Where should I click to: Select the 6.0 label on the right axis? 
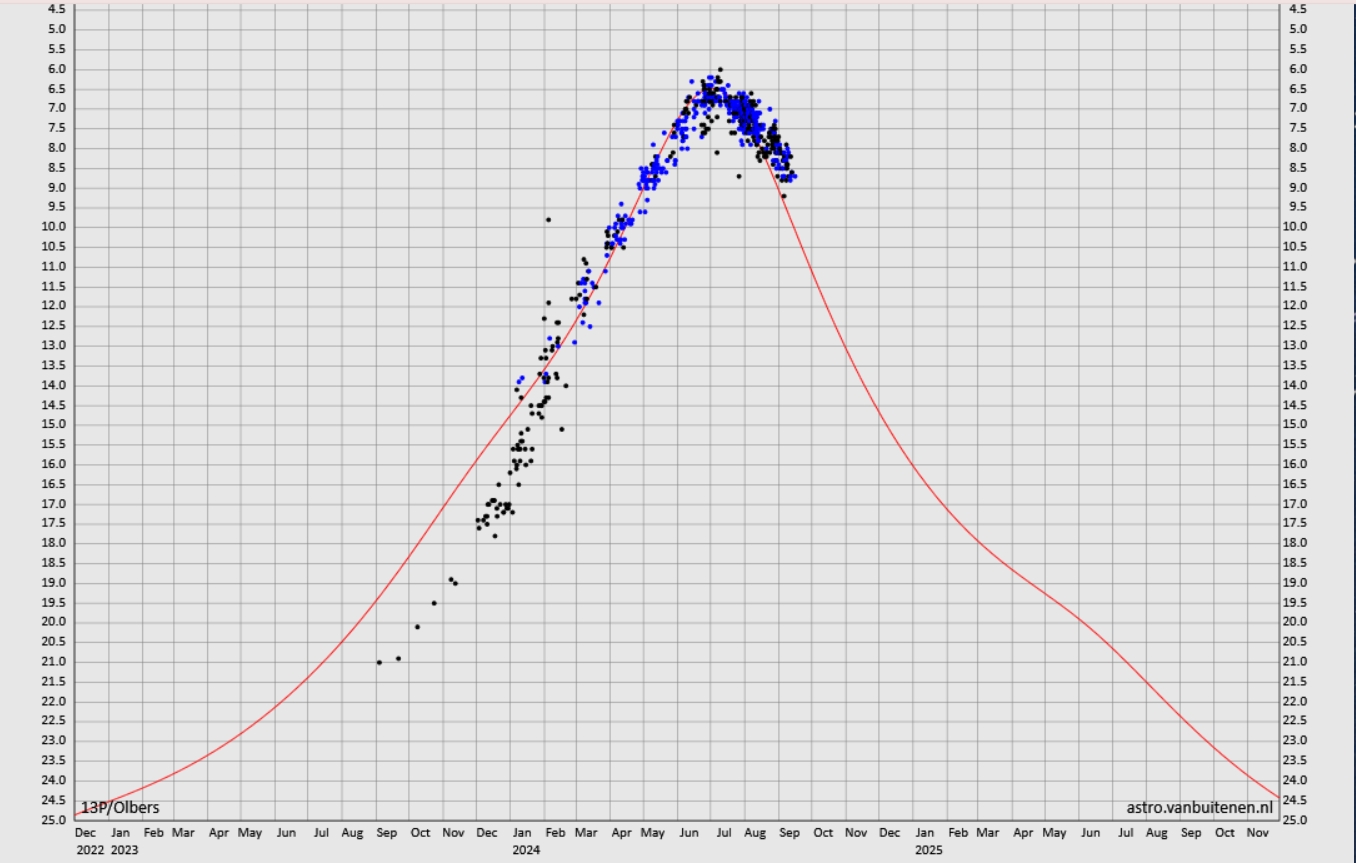[x=1299, y=69]
